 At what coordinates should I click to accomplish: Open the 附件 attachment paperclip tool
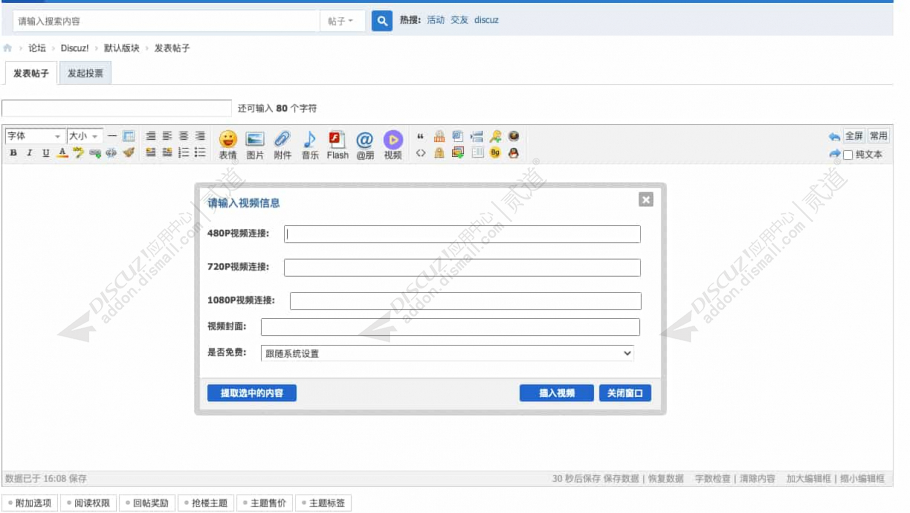(x=282, y=145)
